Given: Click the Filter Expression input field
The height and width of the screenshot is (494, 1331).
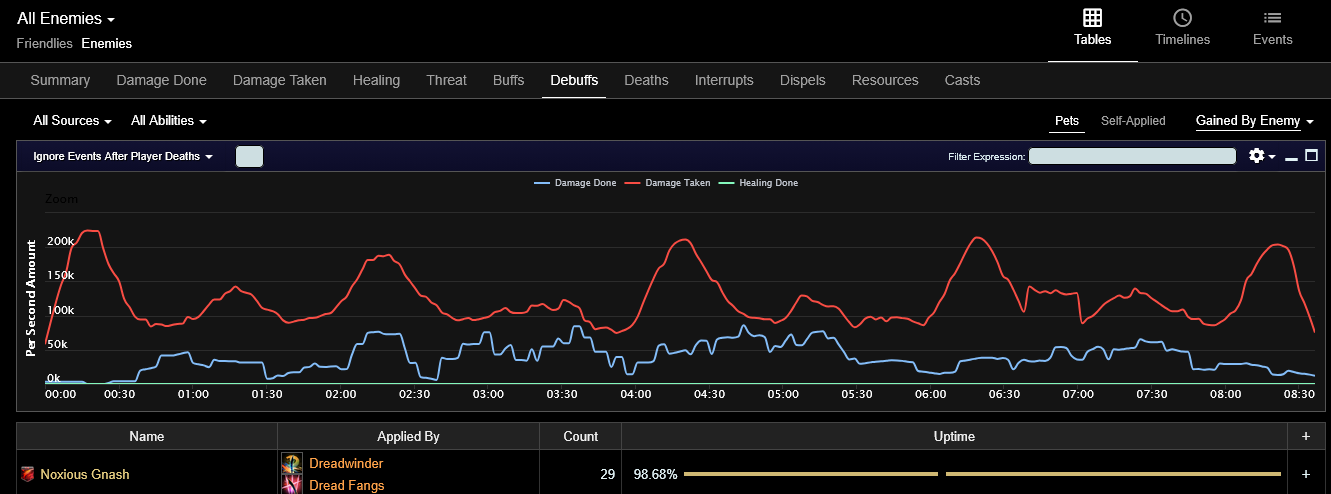Looking at the screenshot, I should pyautogui.click(x=1132, y=156).
